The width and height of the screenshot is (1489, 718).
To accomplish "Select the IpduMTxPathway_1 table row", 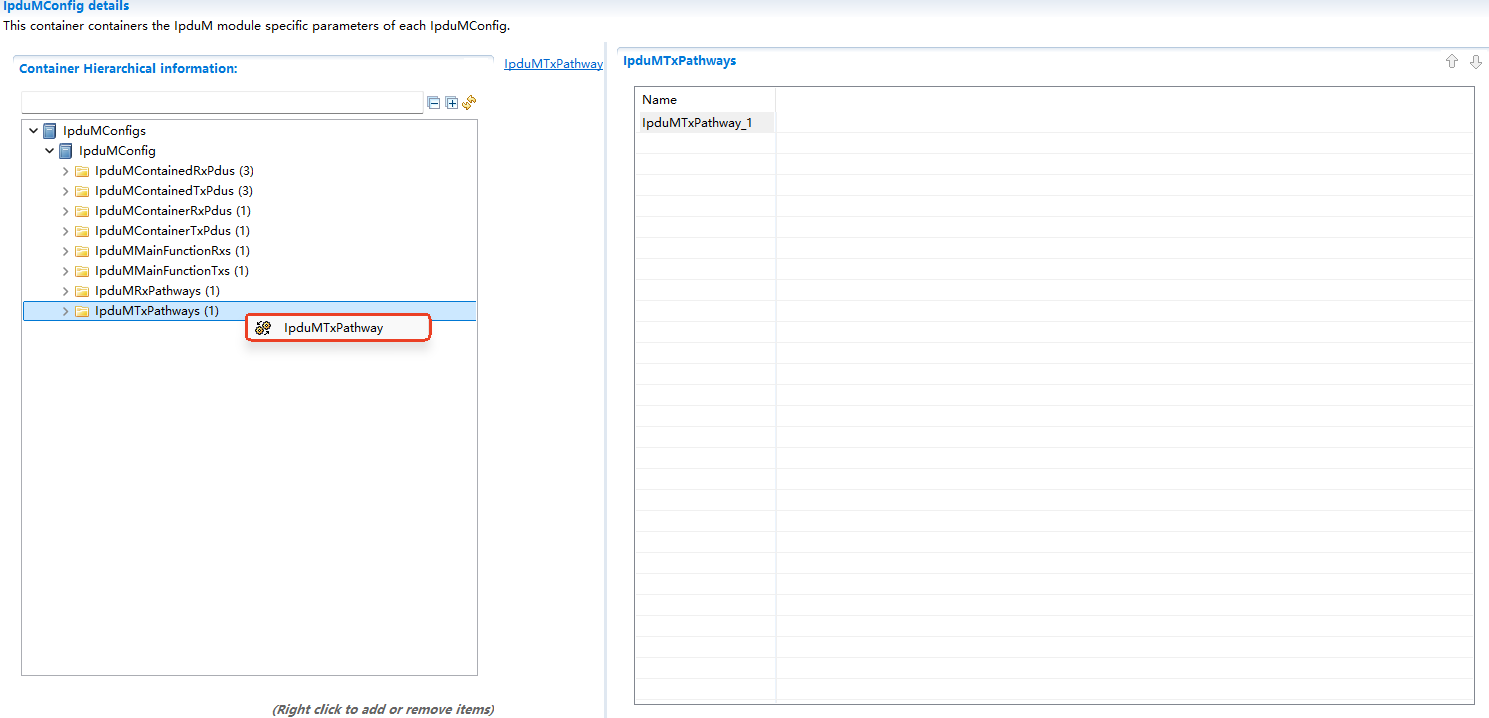I will pyautogui.click(x=696, y=123).
